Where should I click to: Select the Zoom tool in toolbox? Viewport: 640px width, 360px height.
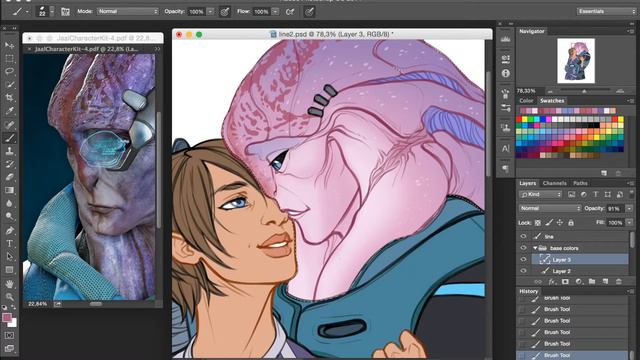(9, 297)
